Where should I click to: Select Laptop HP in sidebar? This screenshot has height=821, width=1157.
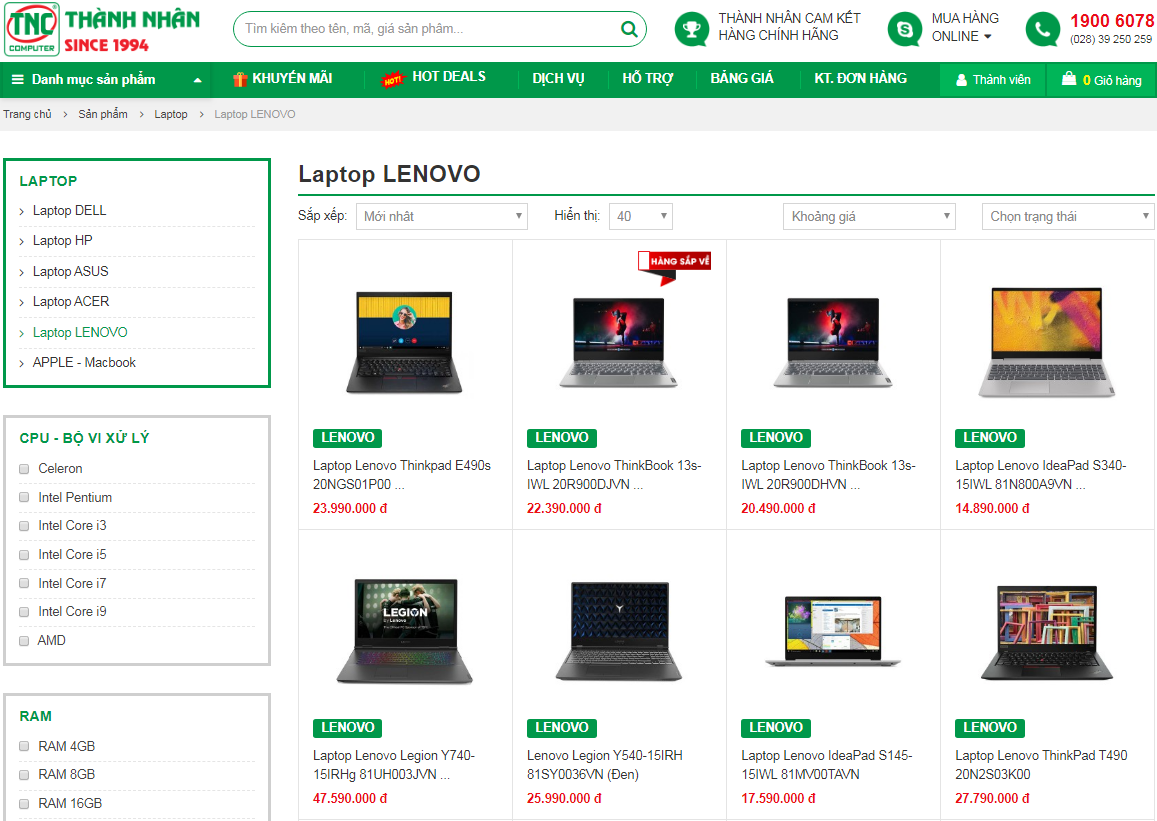click(63, 240)
